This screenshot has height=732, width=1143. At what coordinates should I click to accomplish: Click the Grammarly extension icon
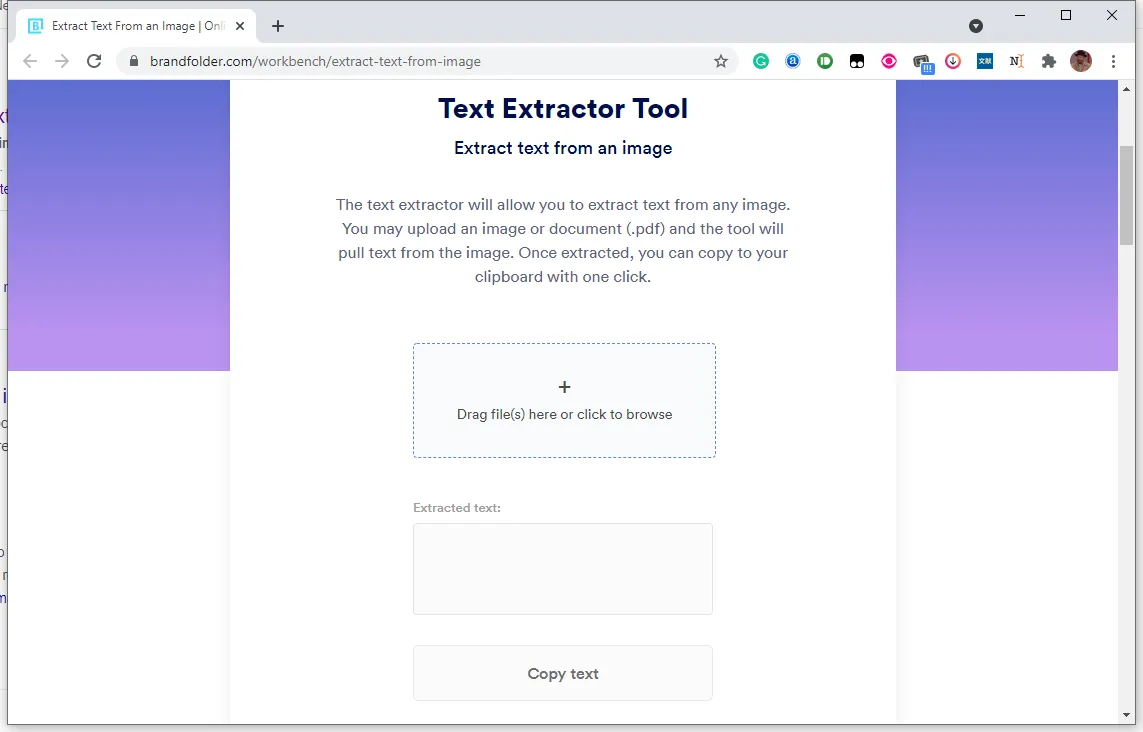(x=760, y=61)
